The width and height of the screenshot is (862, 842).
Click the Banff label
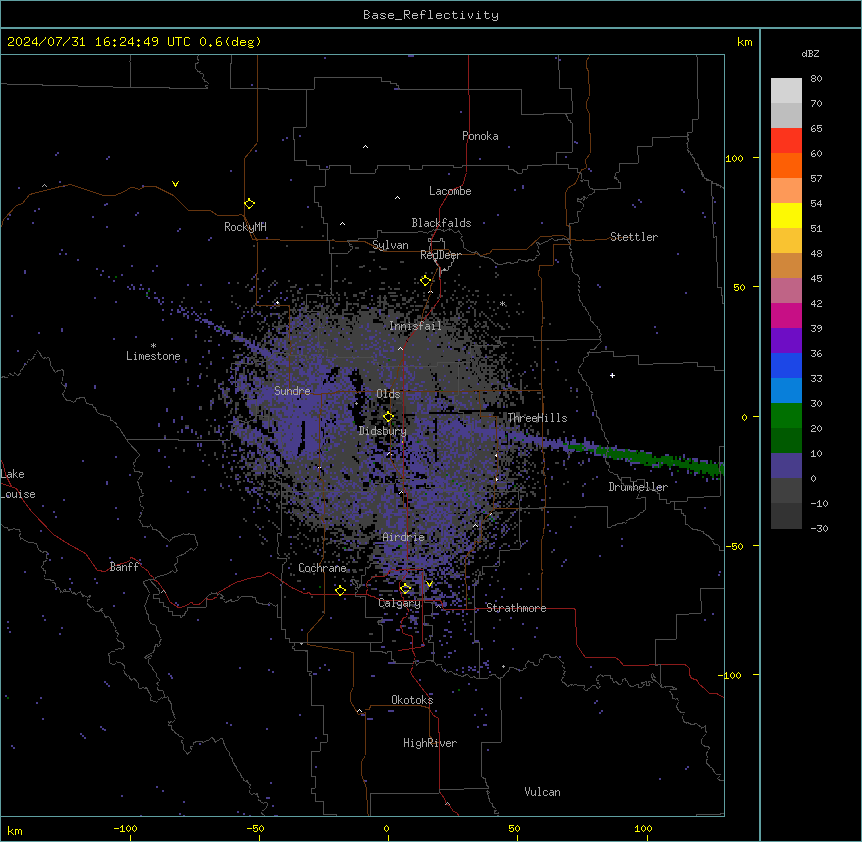click(x=124, y=567)
